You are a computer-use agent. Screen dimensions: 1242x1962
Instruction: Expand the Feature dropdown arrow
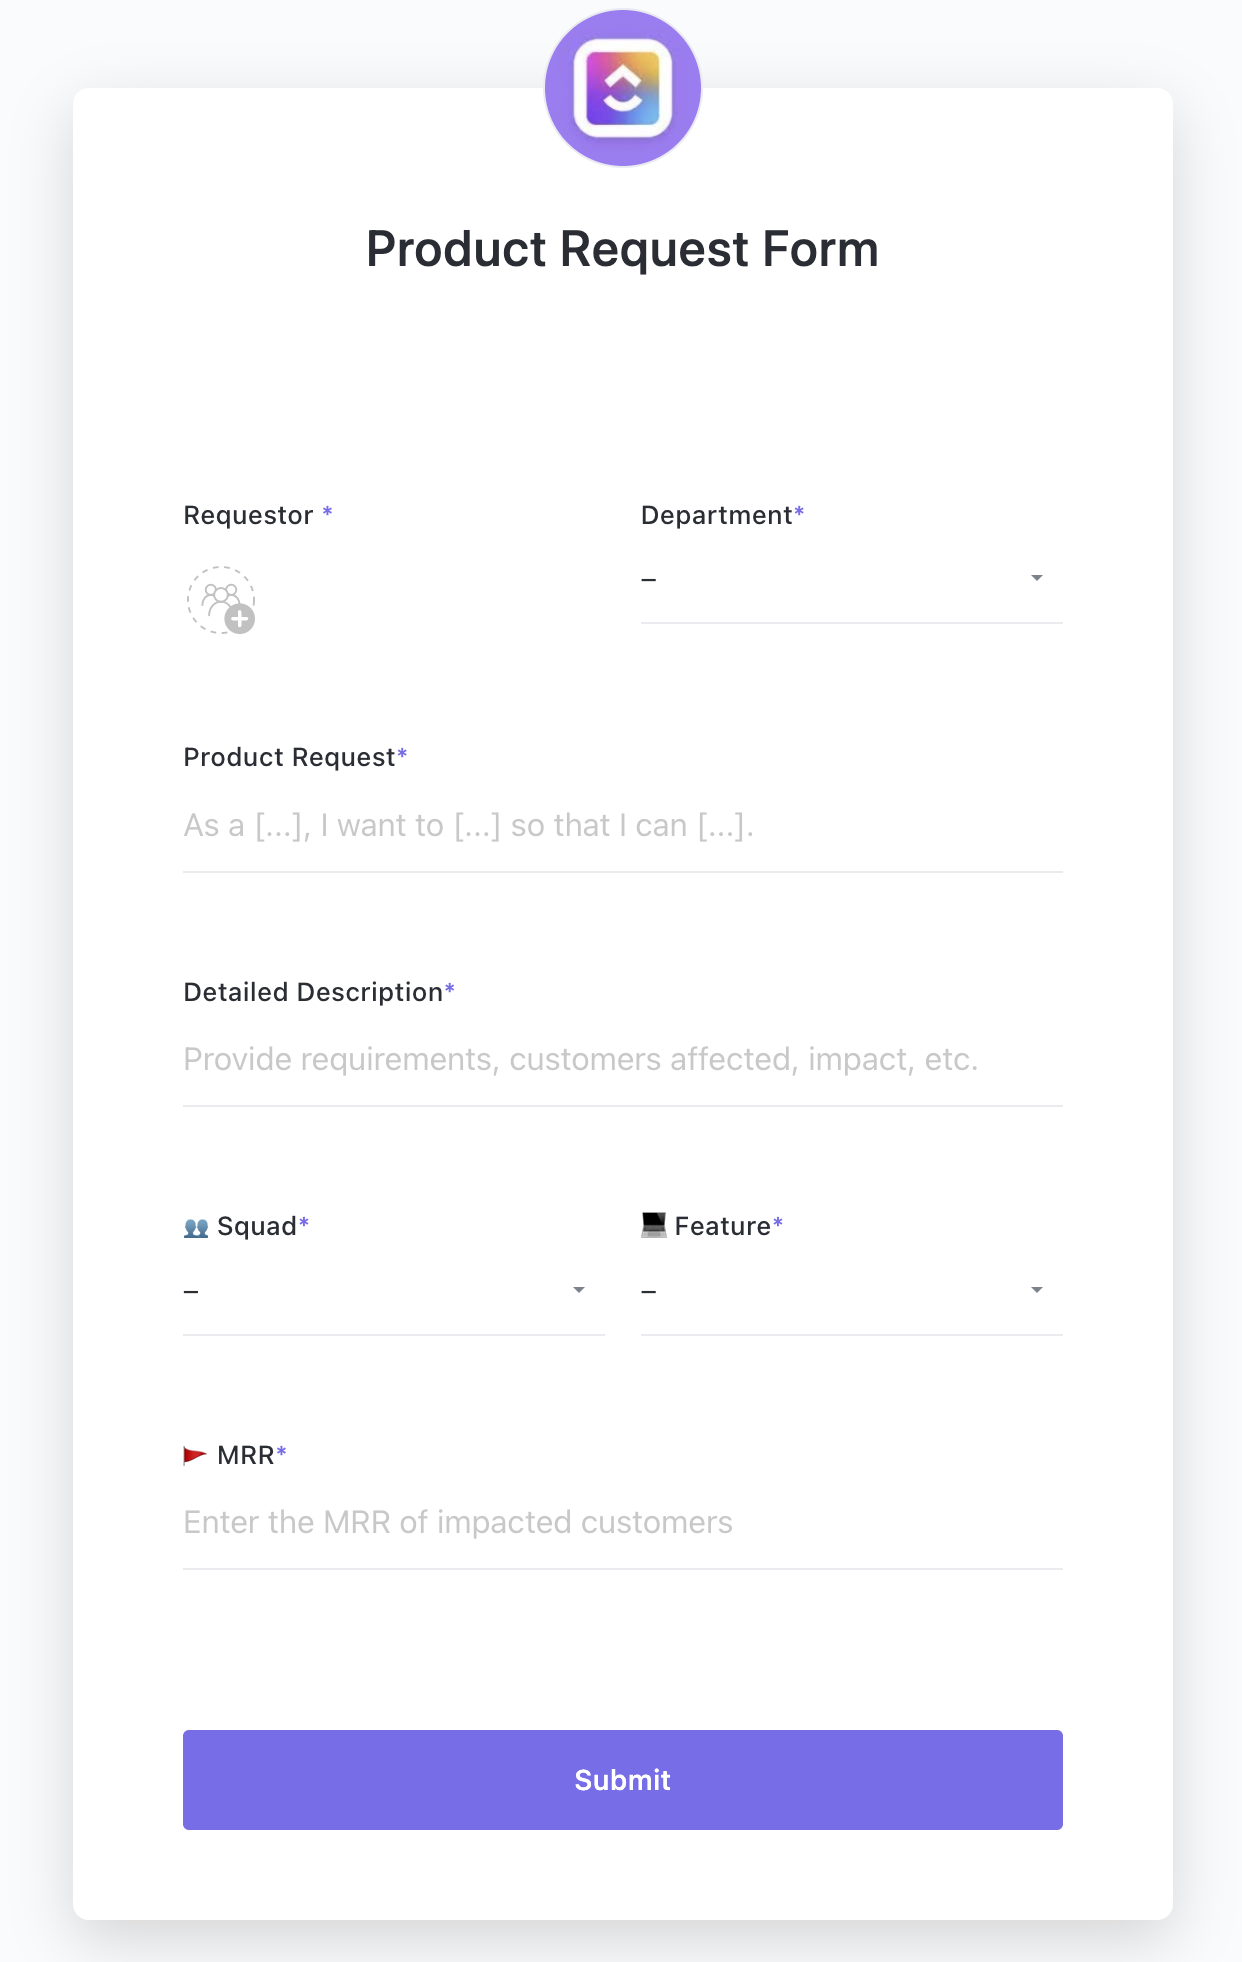point(1037,1290)
